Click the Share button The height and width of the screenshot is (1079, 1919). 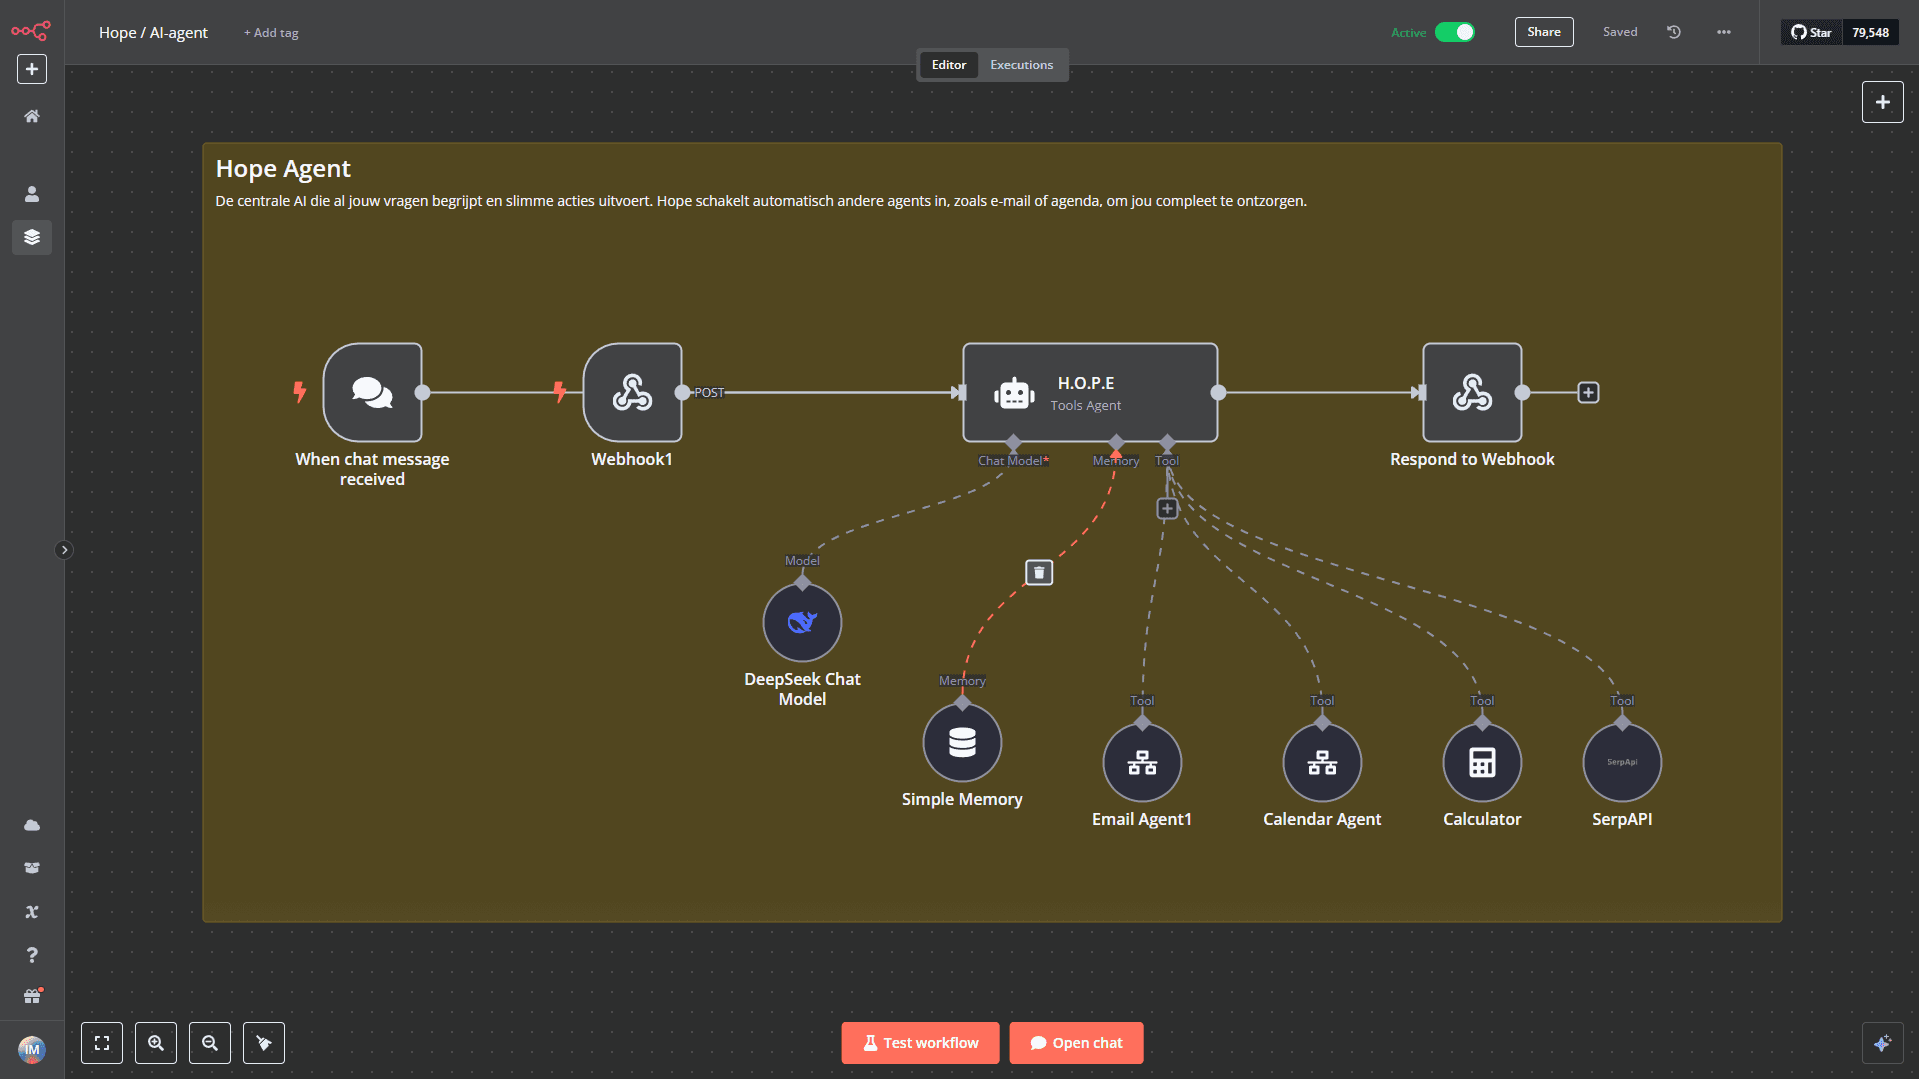[1544, 32]
